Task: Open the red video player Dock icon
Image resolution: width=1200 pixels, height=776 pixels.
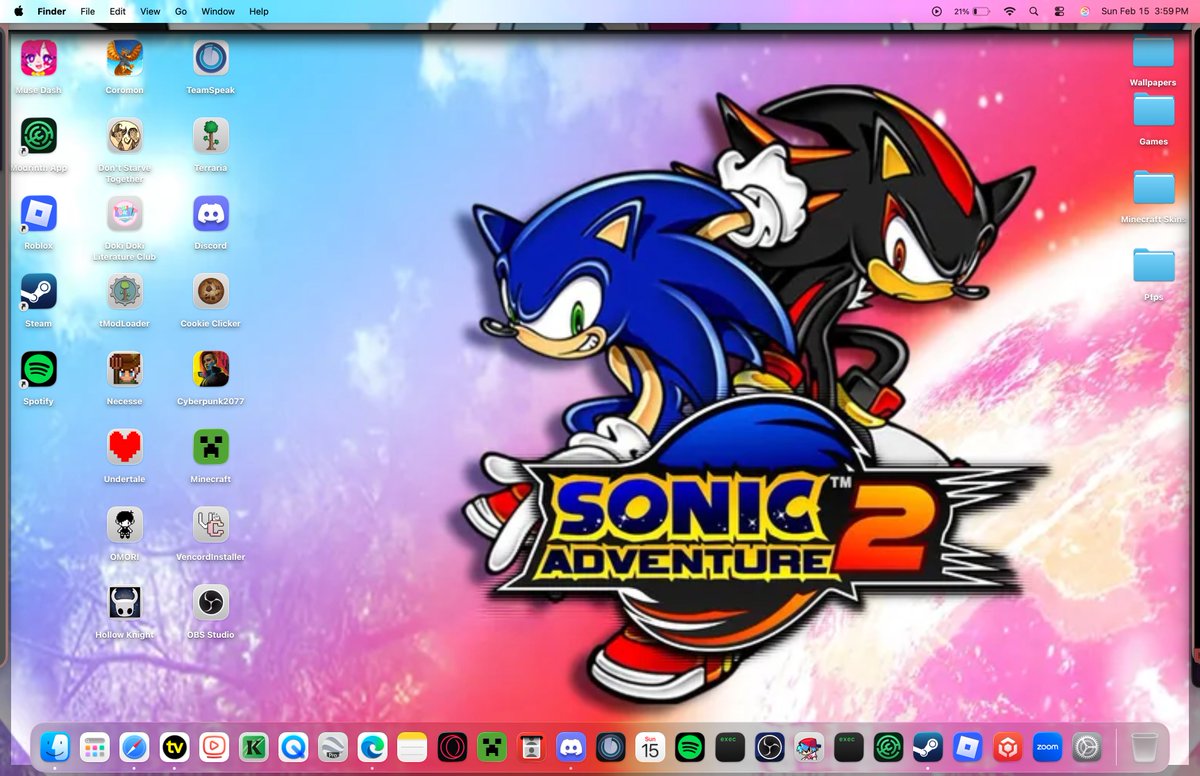Action: tap(214, 746)
